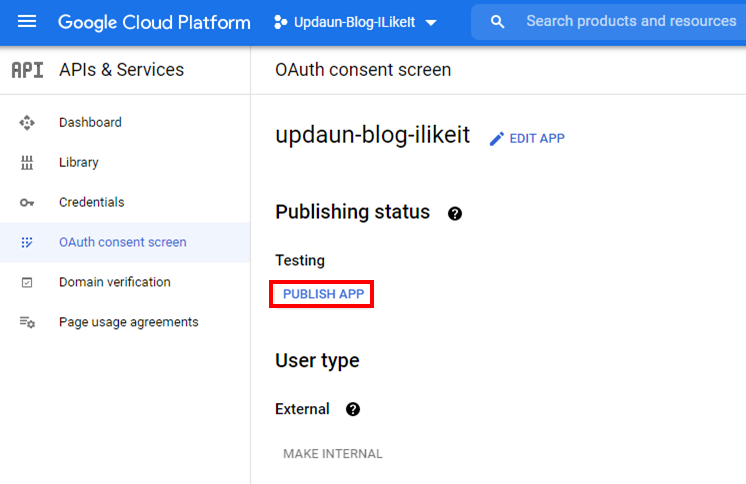This screenshot has width=746, height=484.
Task: Click the EDIT APP link
Action: [537, 138]
